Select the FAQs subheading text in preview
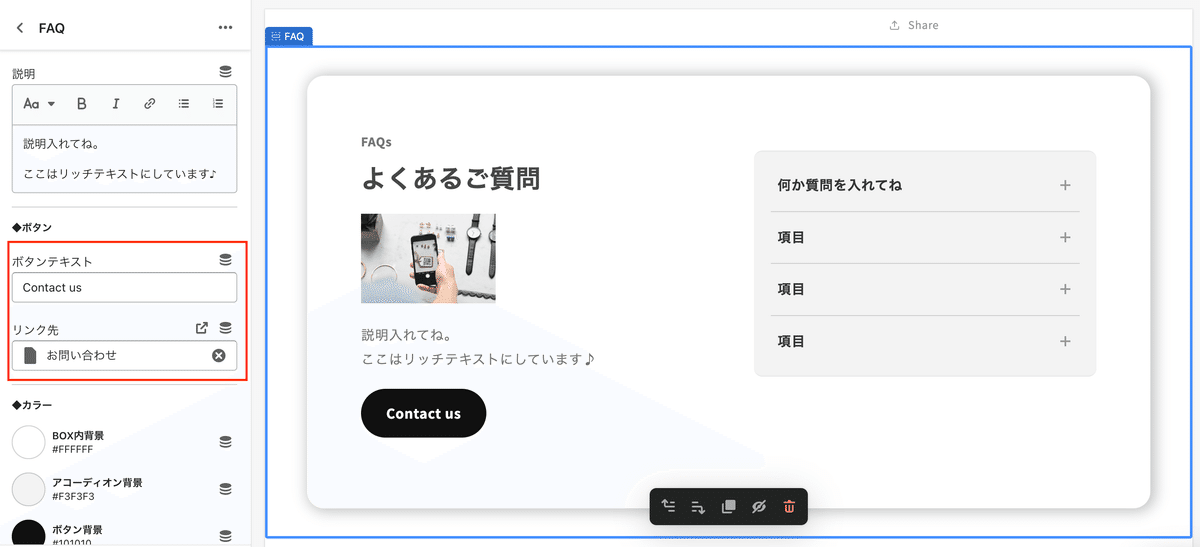Image resolution: width=1200 pixels, height=547 pixels. point(376,142)
